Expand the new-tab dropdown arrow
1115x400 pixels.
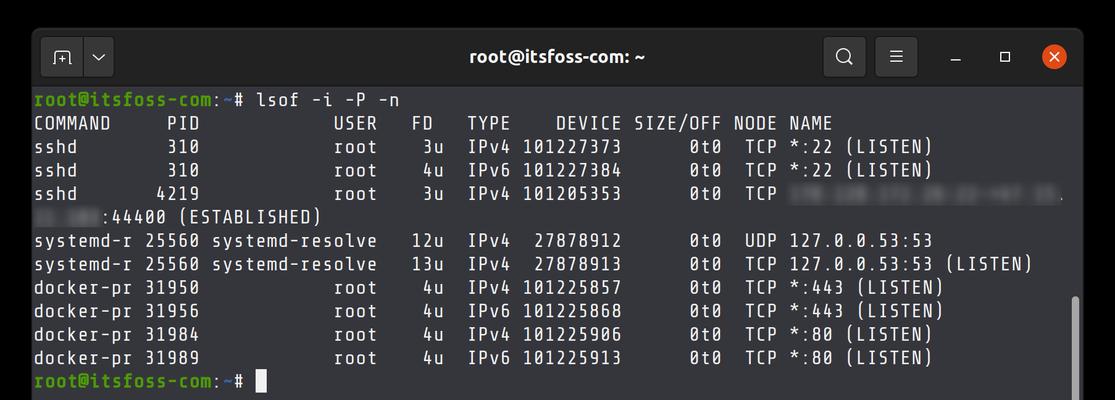98,57
